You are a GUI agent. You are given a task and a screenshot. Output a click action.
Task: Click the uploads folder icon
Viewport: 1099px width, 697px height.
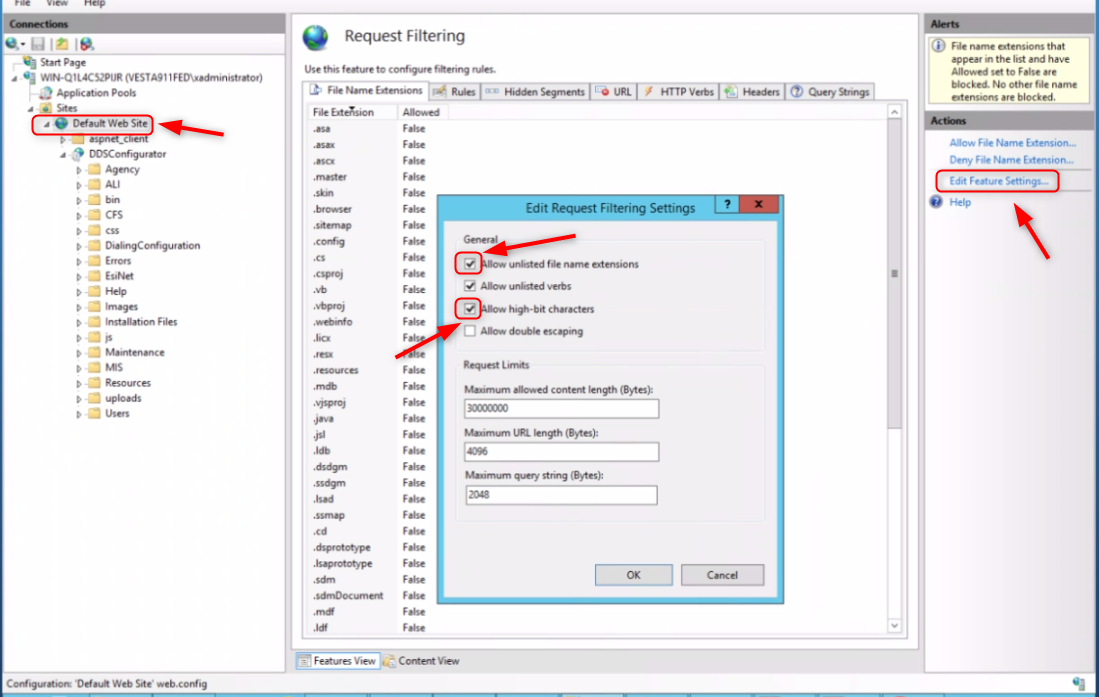point(94,398)
